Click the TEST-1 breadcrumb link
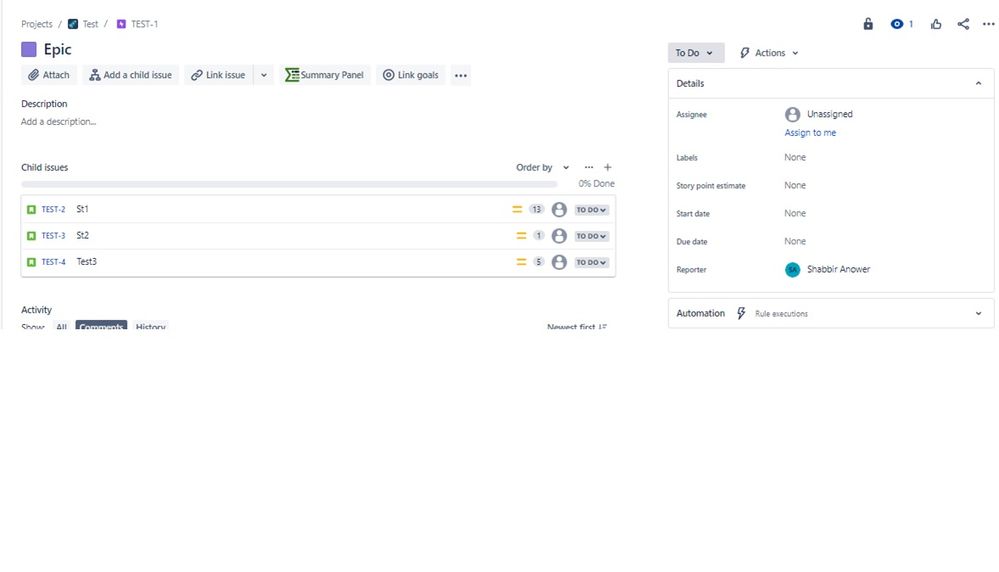Screen dimensions: 999x572 [x=144, y=24]
